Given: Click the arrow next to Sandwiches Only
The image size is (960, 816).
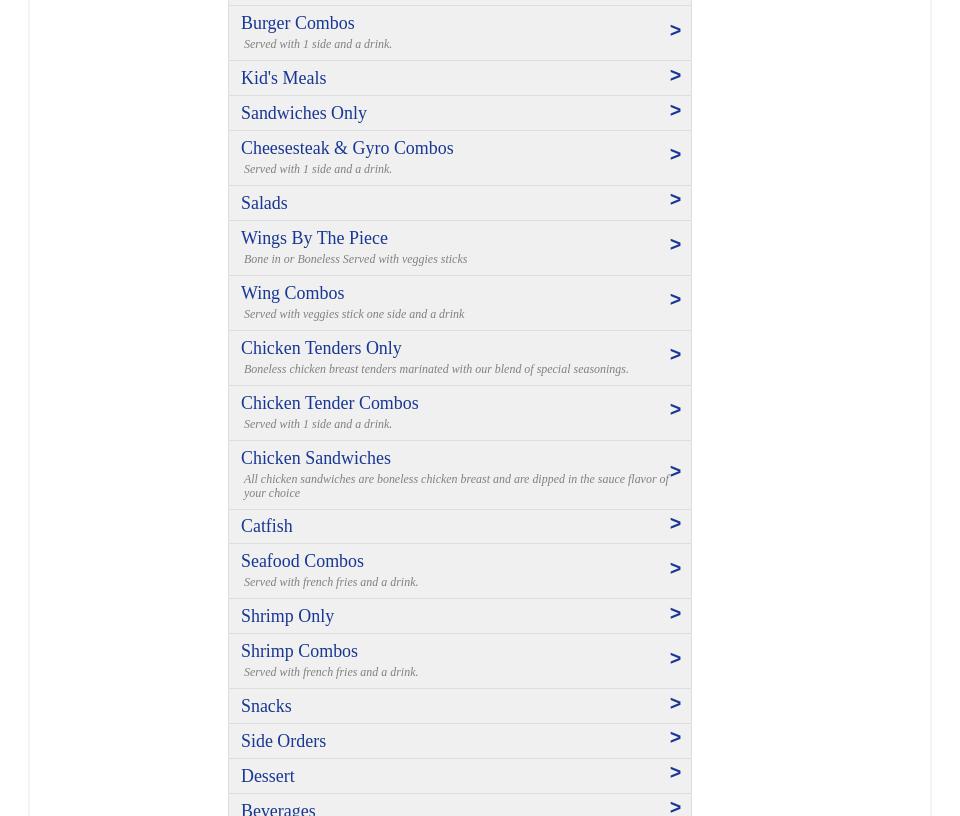Looking at the screenshot, I should tap(675, 111).
